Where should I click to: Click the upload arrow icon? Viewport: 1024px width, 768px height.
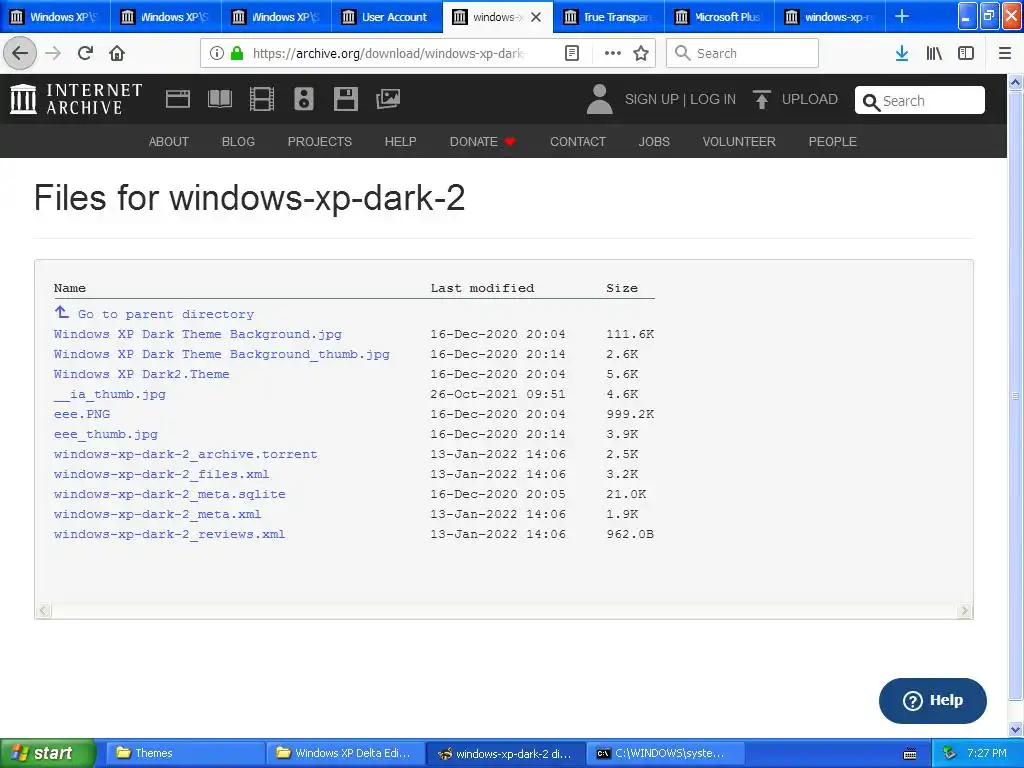(x=761, y=99)
